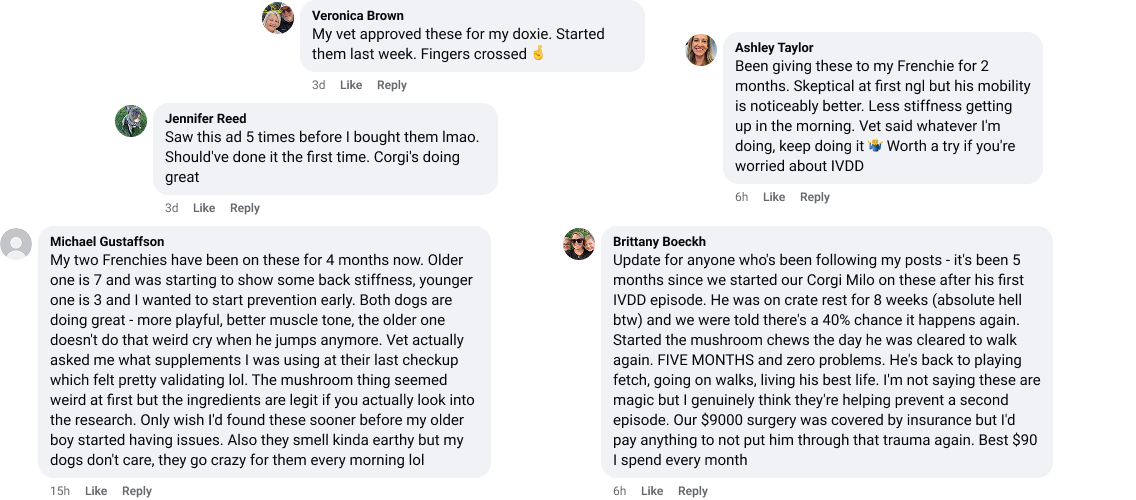The image size is (1136, 500).
Task: Open Jennifer Reed's name link
Action: point(205,118)
